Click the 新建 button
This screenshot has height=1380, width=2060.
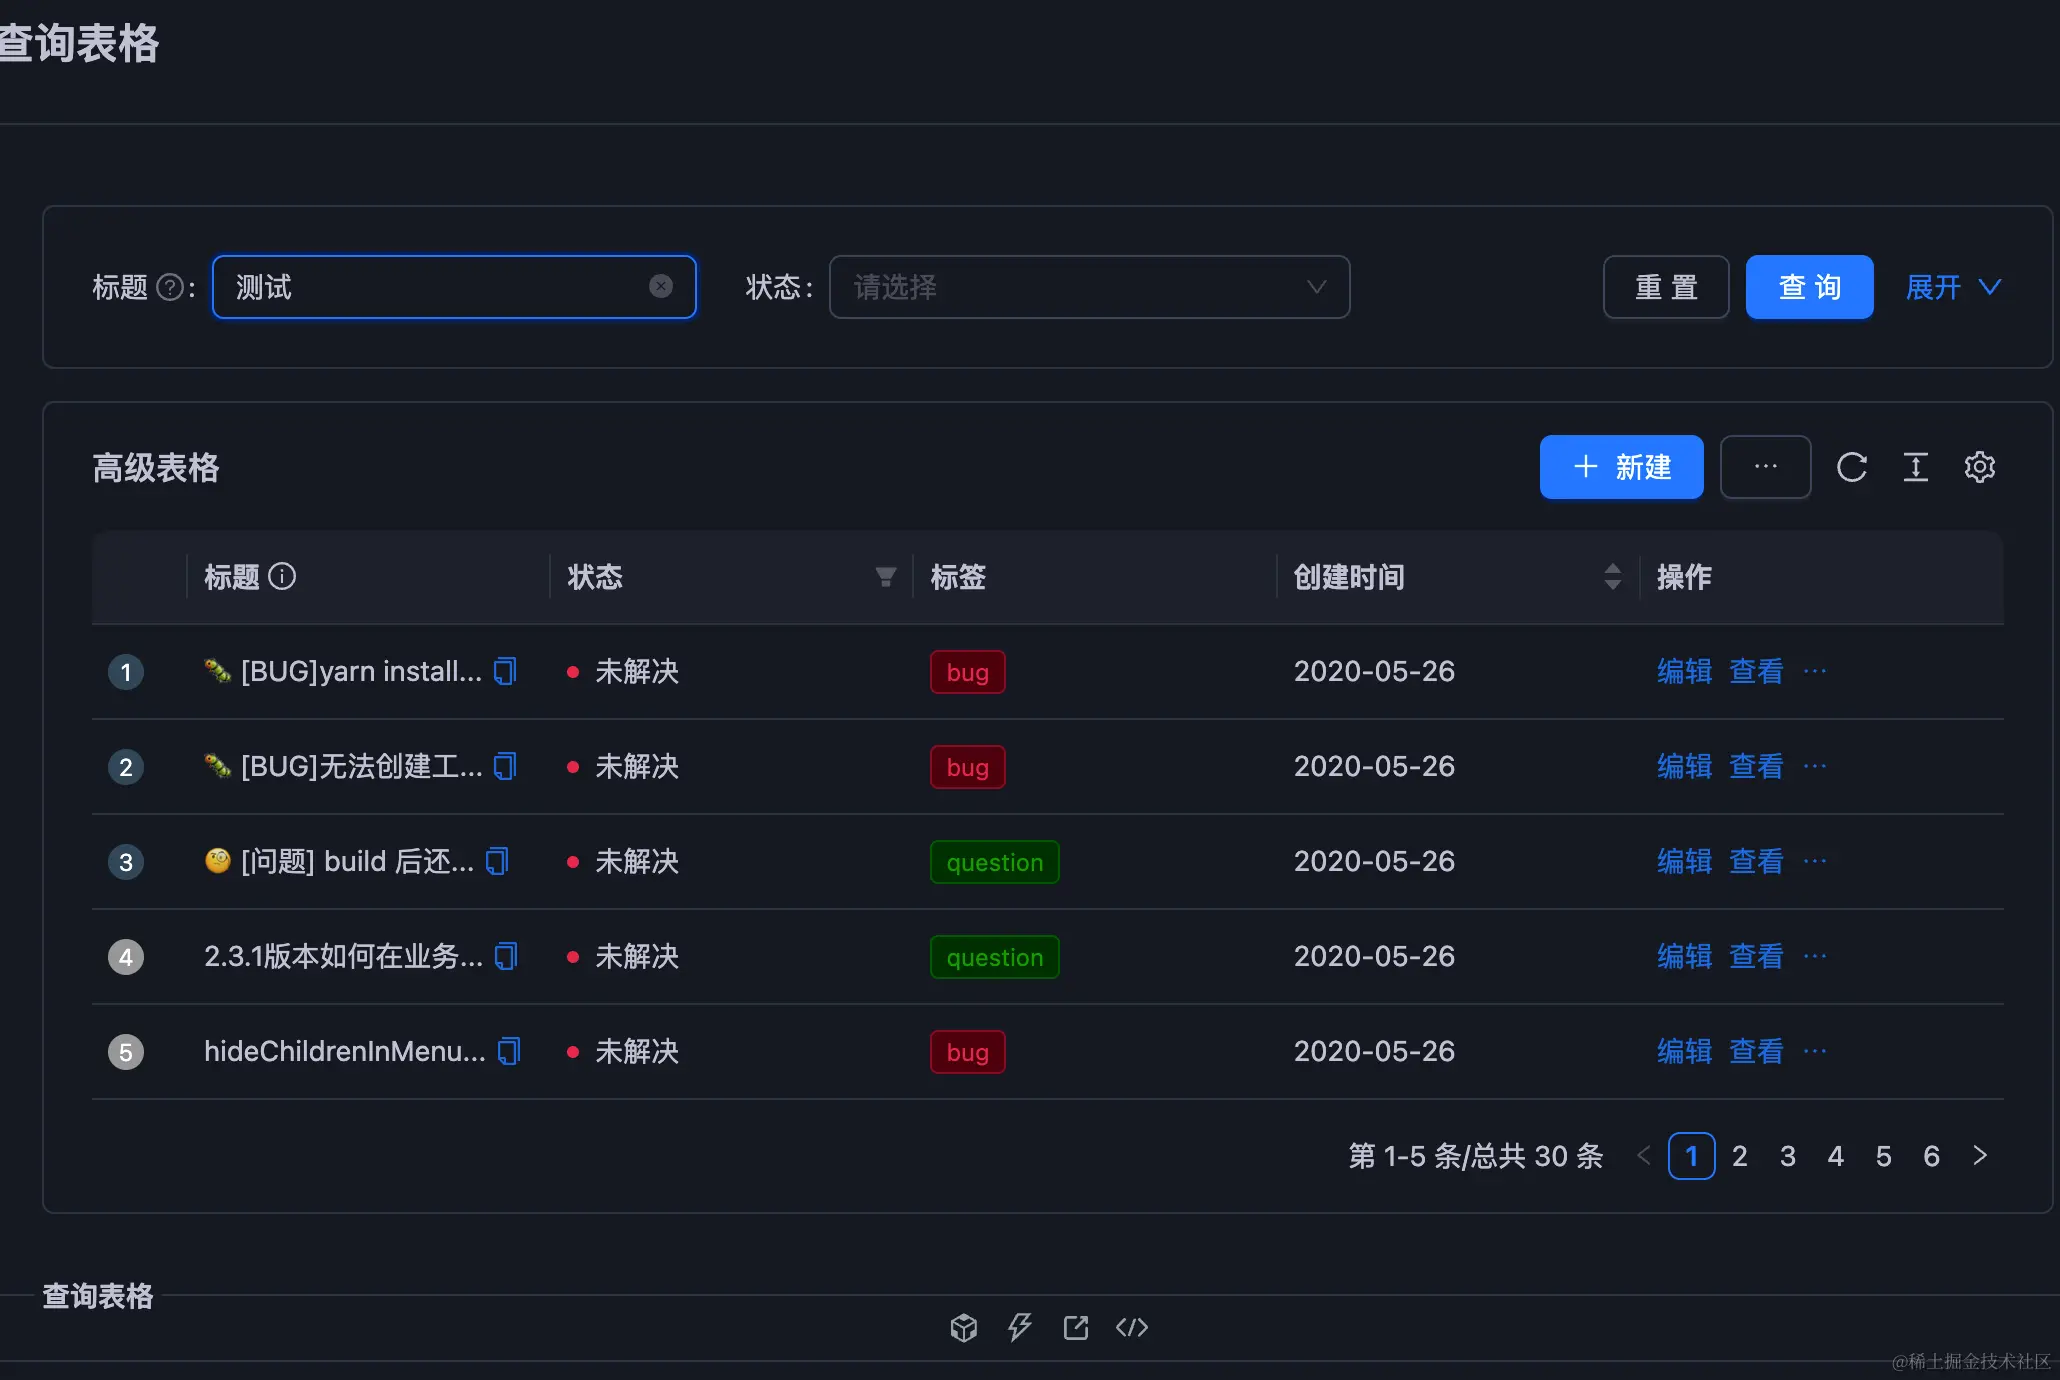pyautogui.click(x=1621, y=467)
